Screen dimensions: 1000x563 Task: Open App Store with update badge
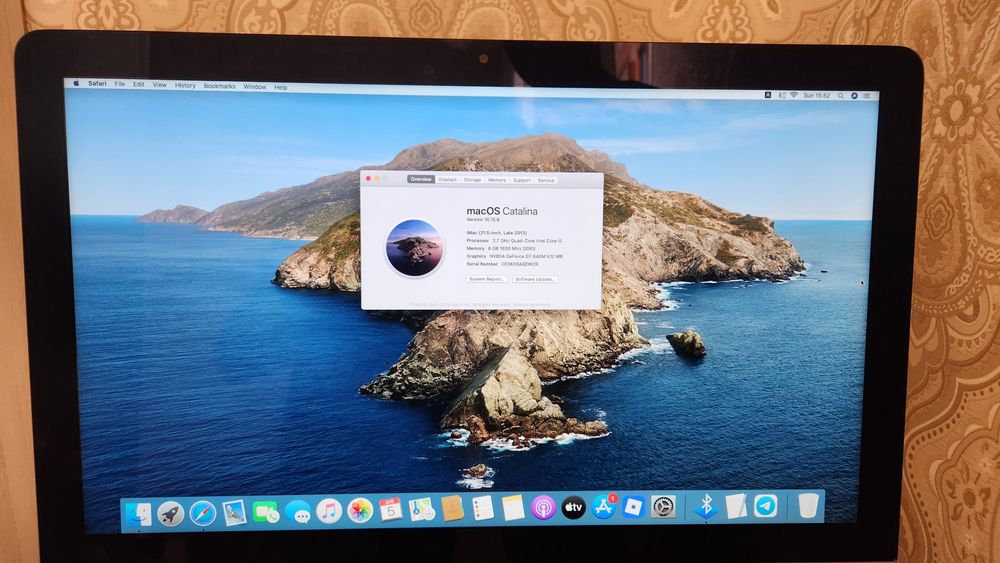click(603, 506)
